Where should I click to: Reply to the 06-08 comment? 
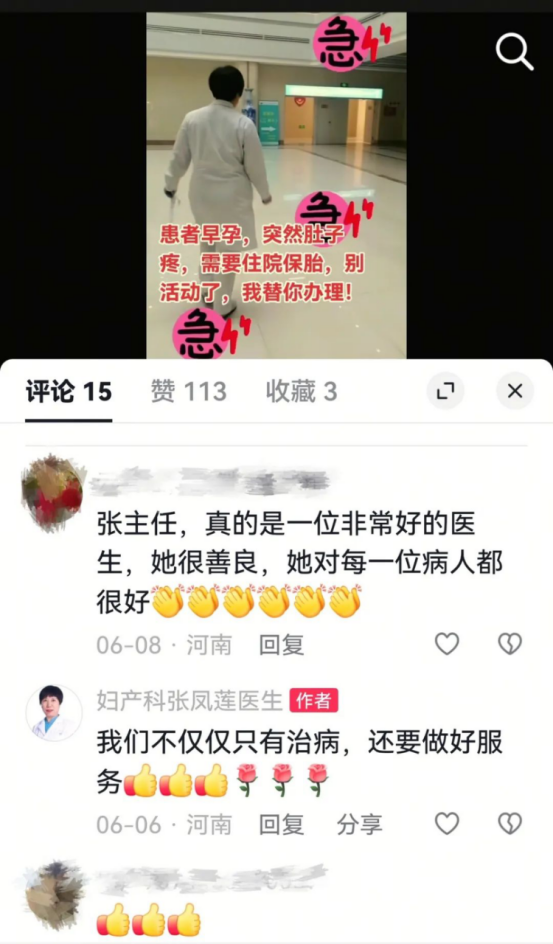tap(282, 645)
